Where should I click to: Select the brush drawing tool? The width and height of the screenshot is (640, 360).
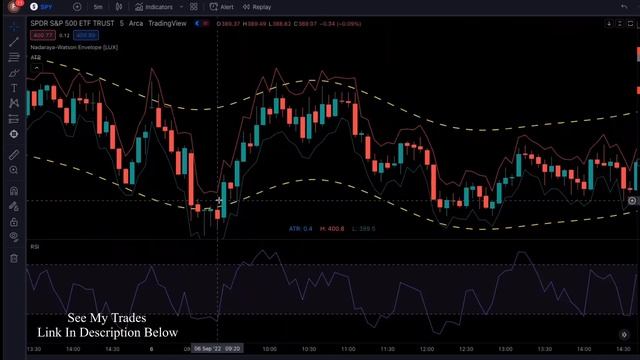[x=14, y=73]
